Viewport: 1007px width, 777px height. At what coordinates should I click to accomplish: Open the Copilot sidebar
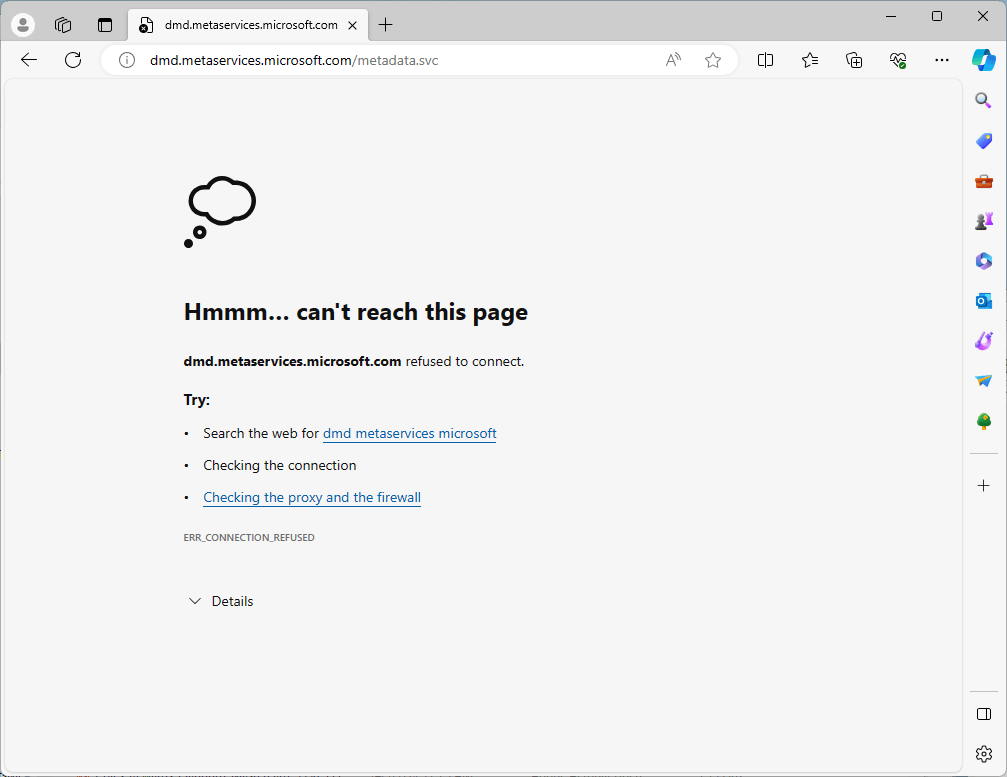tap(984, 60)
